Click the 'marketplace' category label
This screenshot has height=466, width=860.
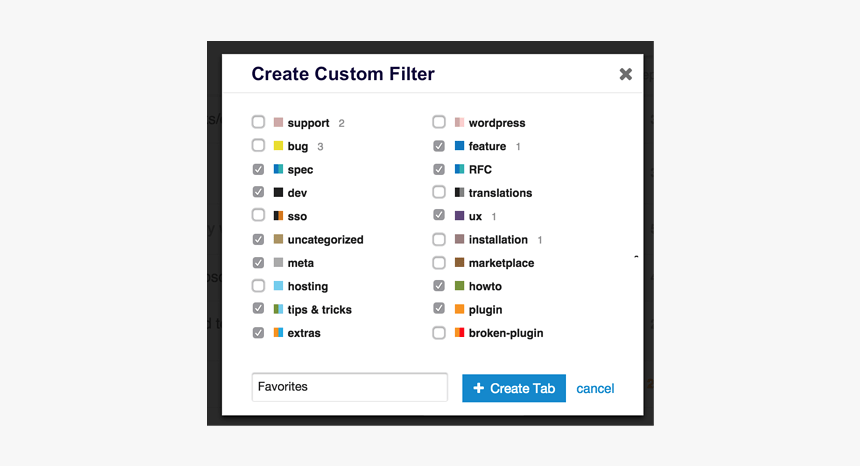501,264
